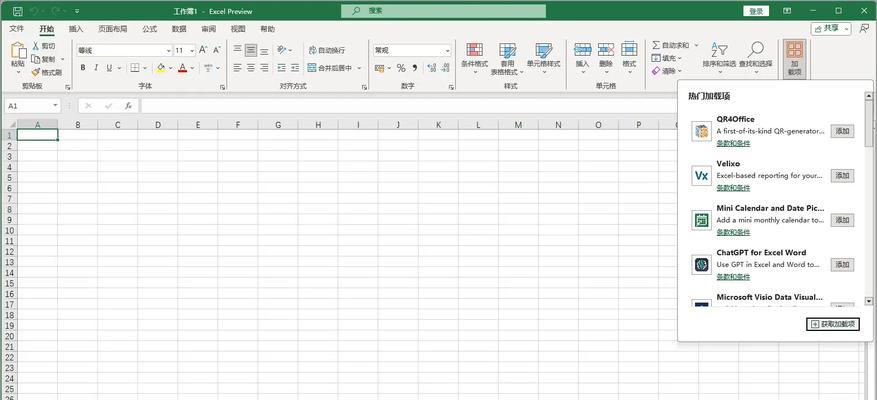This screenshot has width=877, height=400.
Task: Open Format as Table (套用表格格式)
Action: [x=507, y=58]
